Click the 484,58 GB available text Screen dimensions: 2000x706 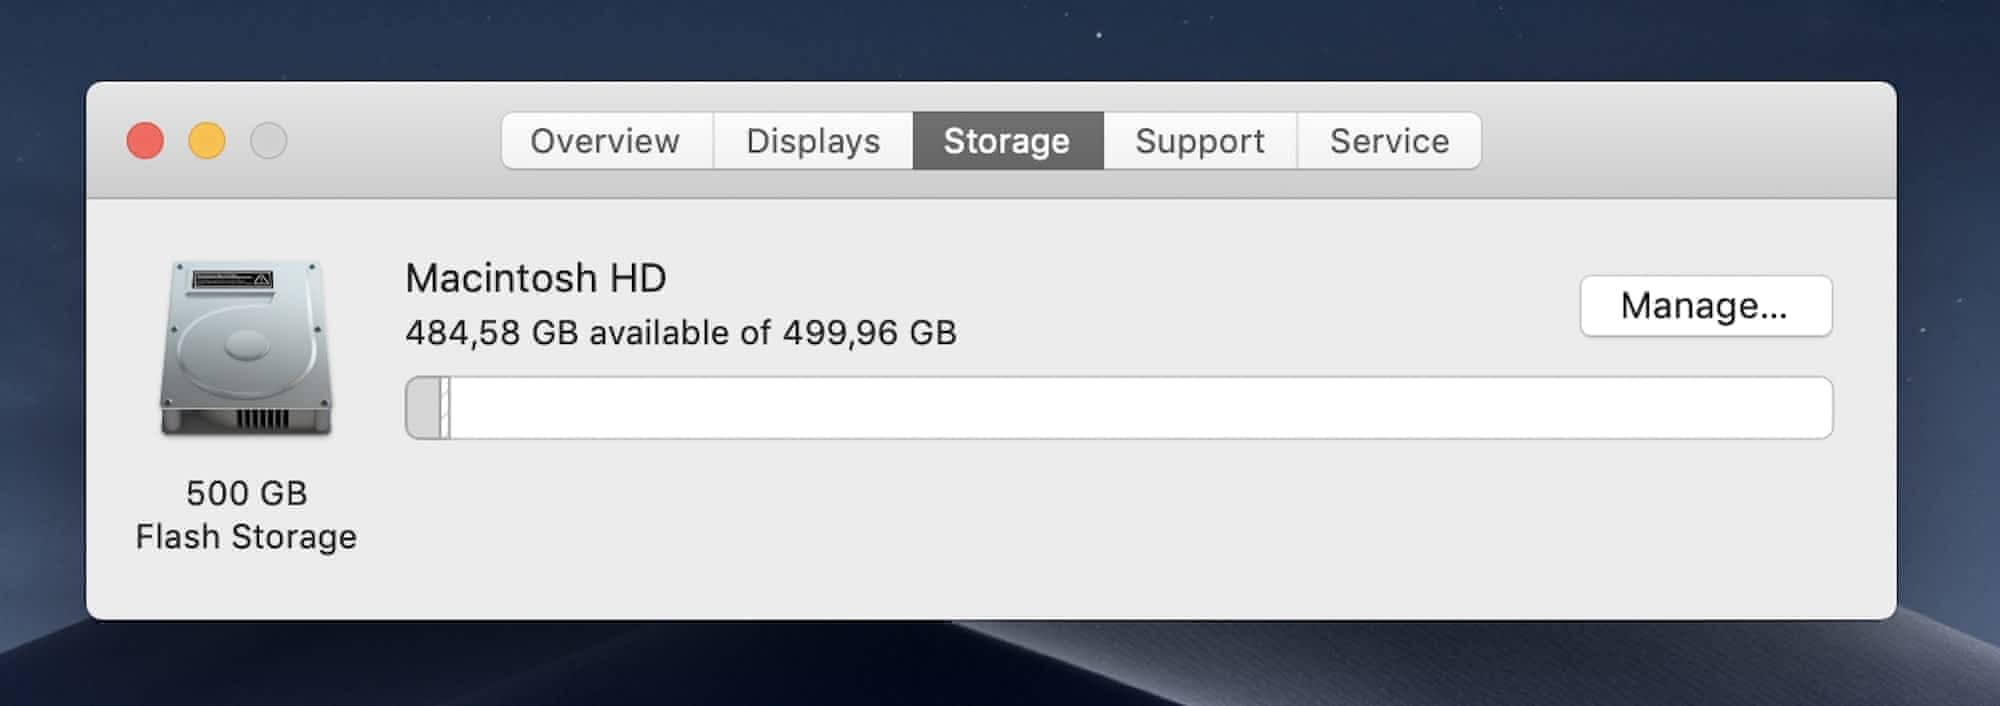680,333
